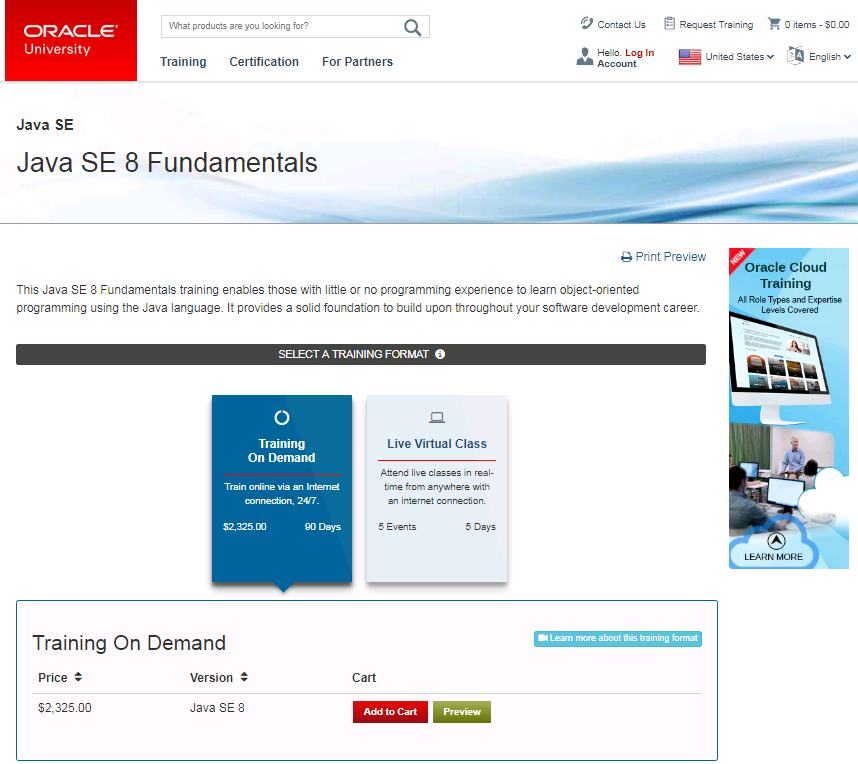858x764 pixels.
Task: Open the shopping cart icon
Action: (x=774, y=24)
